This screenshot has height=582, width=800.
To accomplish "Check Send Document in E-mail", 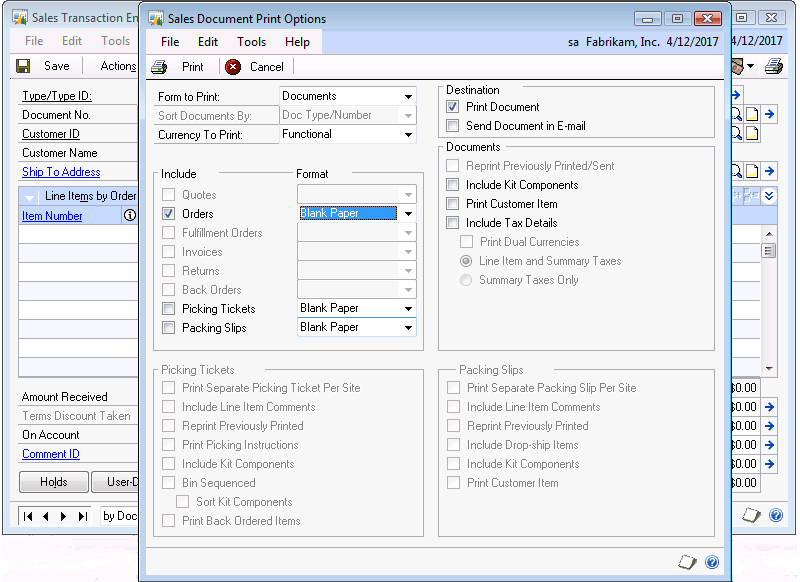I will coord(453,126).
